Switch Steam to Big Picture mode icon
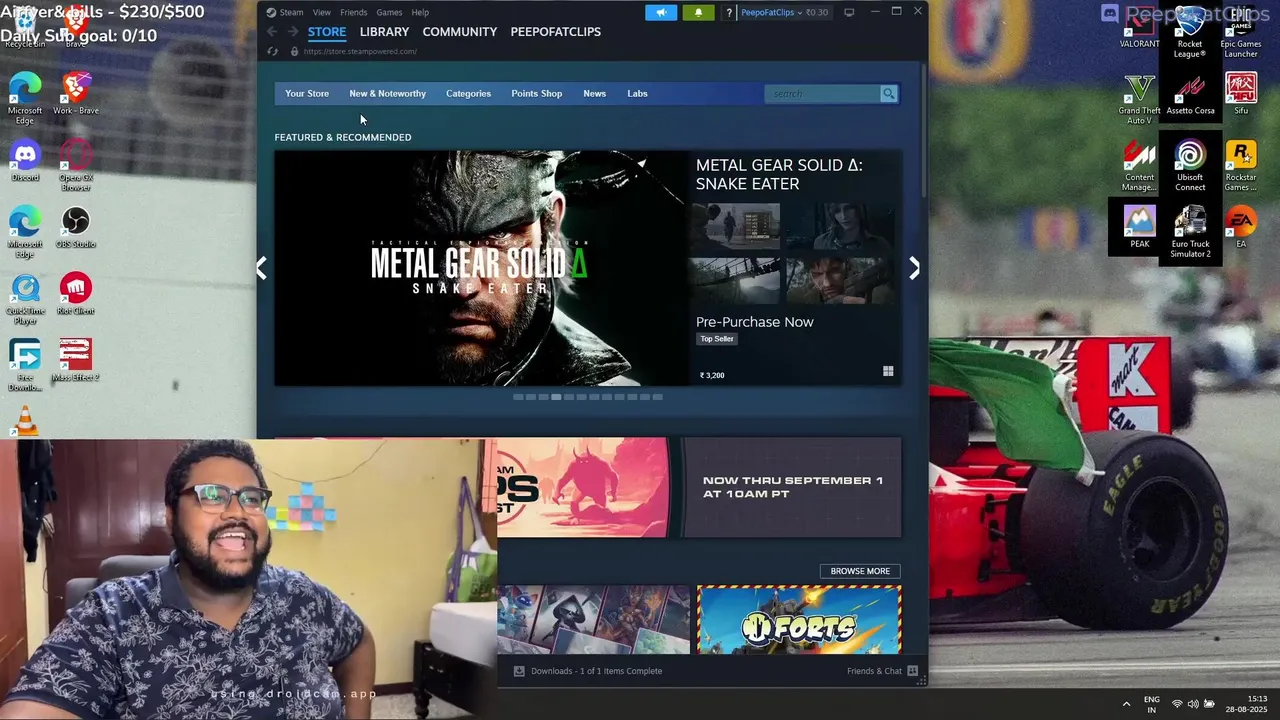The width and height of the screenshot is (1280, 720). point(849,12)
